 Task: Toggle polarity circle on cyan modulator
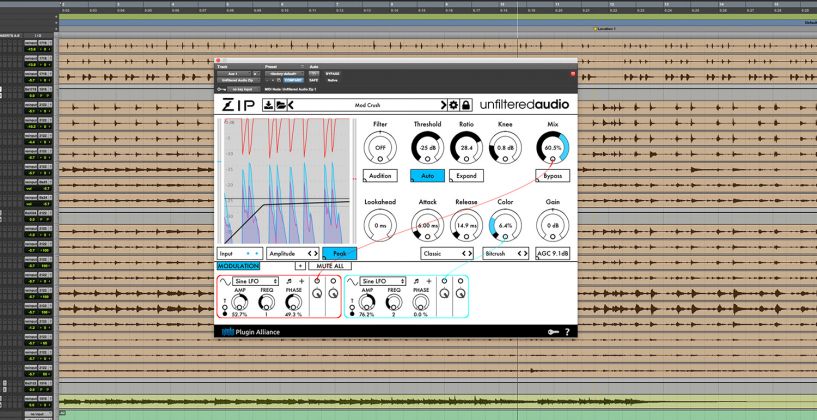click(352, 314)
